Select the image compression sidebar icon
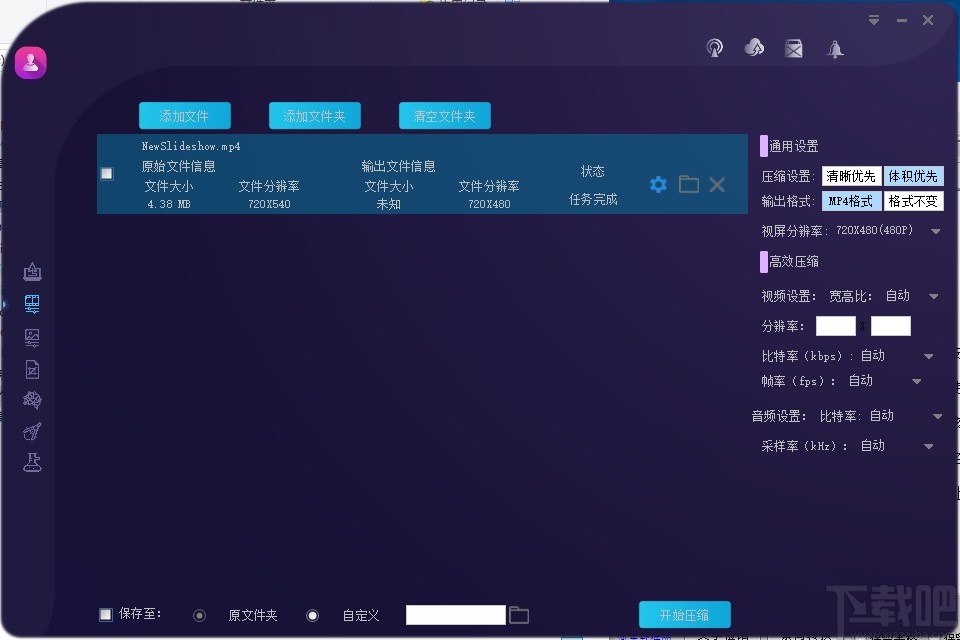 click(32, 338)
